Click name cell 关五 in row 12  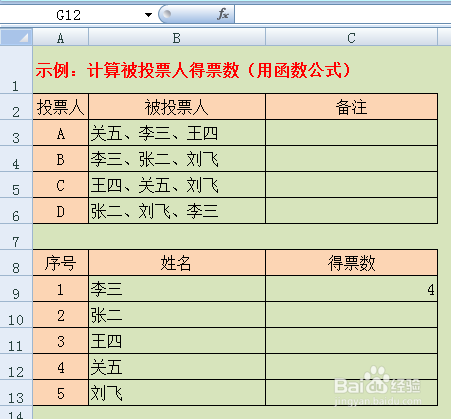pyautogui.click(x=177, y=367)
